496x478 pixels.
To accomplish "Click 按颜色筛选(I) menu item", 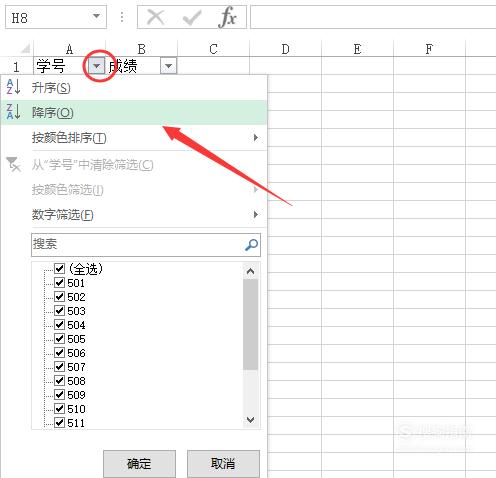I will click(x=134, y=190).
